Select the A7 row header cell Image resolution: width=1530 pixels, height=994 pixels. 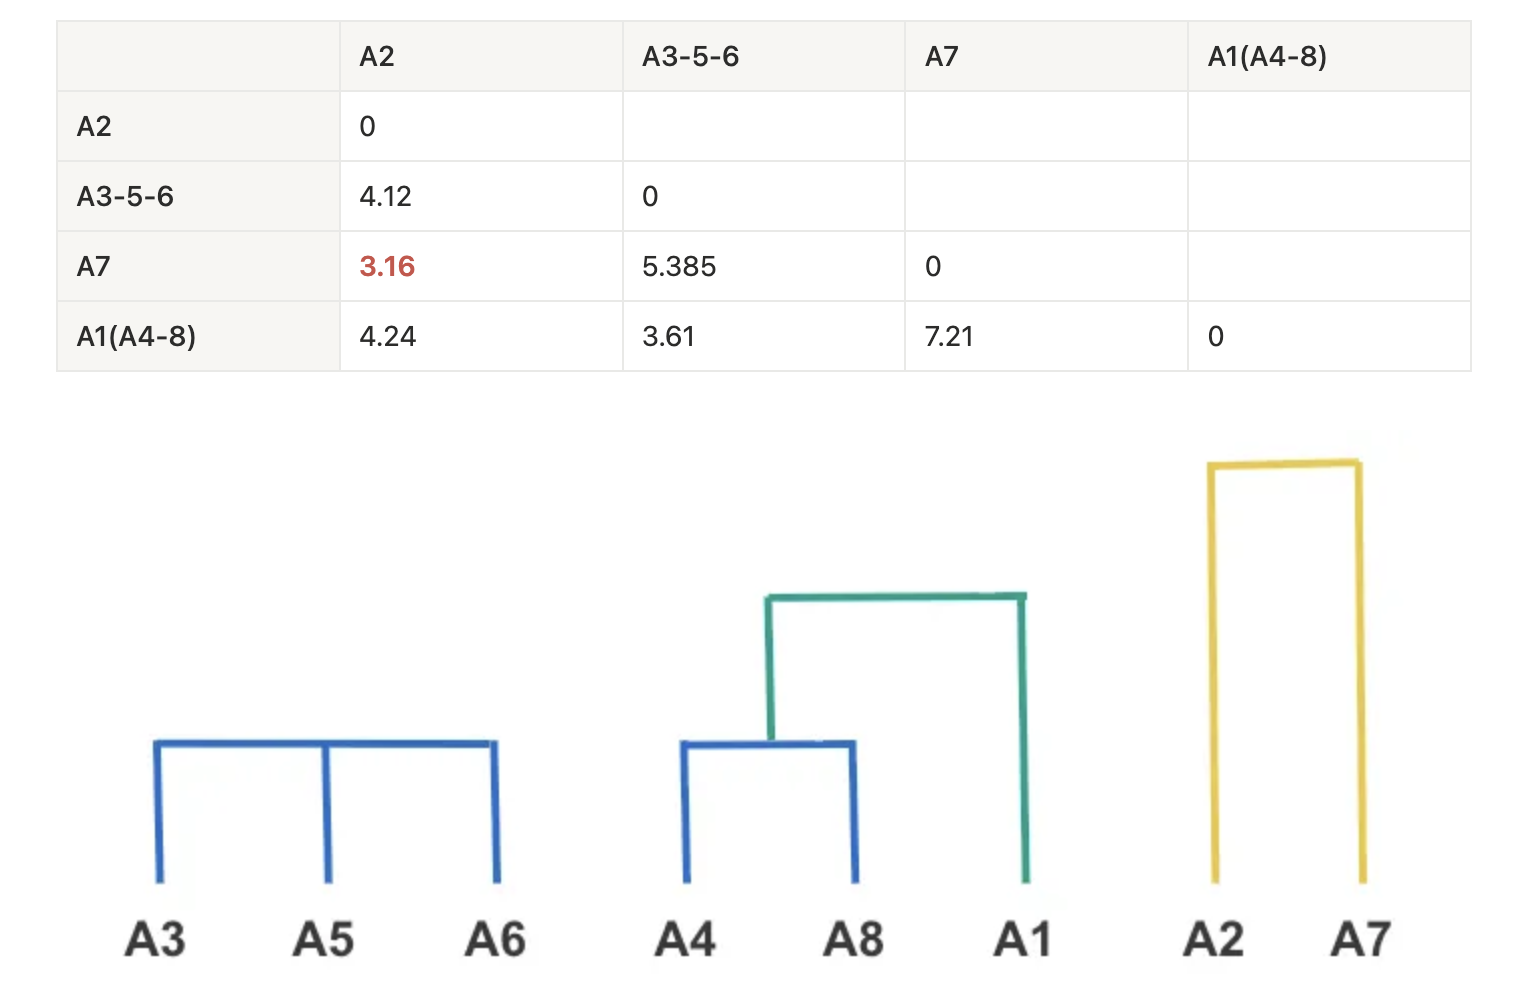[93, 266]
